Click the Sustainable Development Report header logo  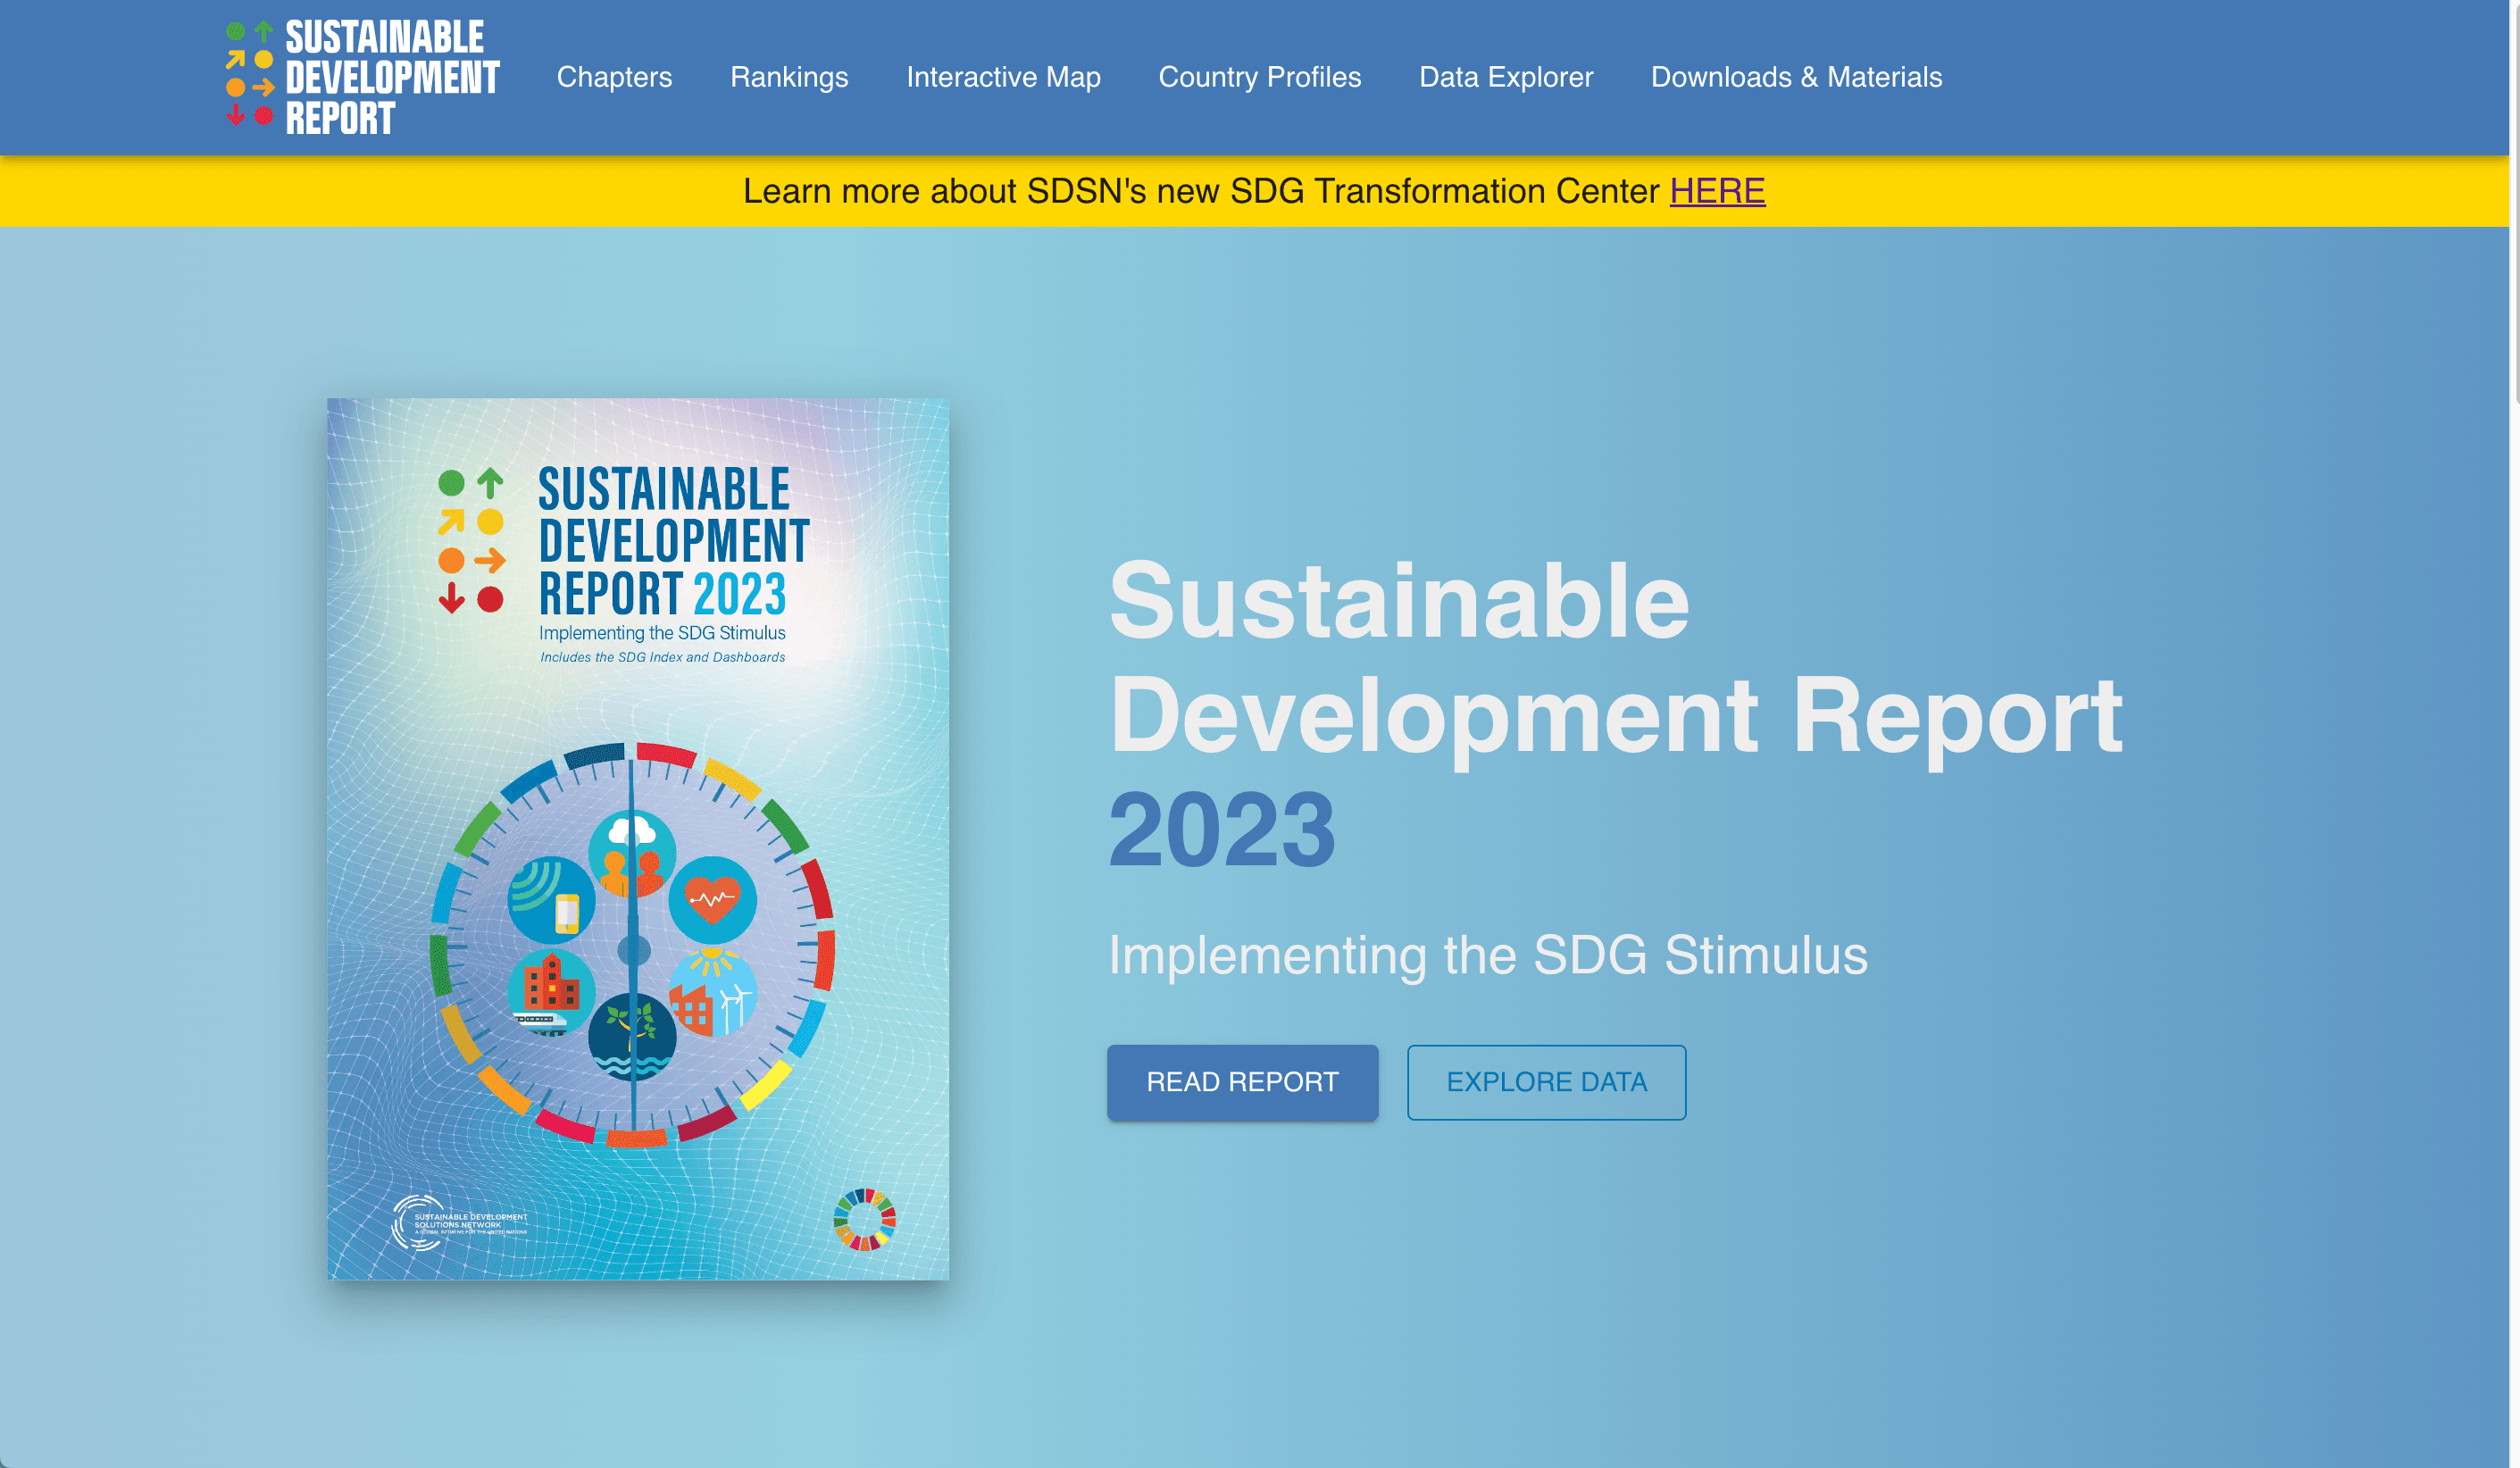point(362,78)
